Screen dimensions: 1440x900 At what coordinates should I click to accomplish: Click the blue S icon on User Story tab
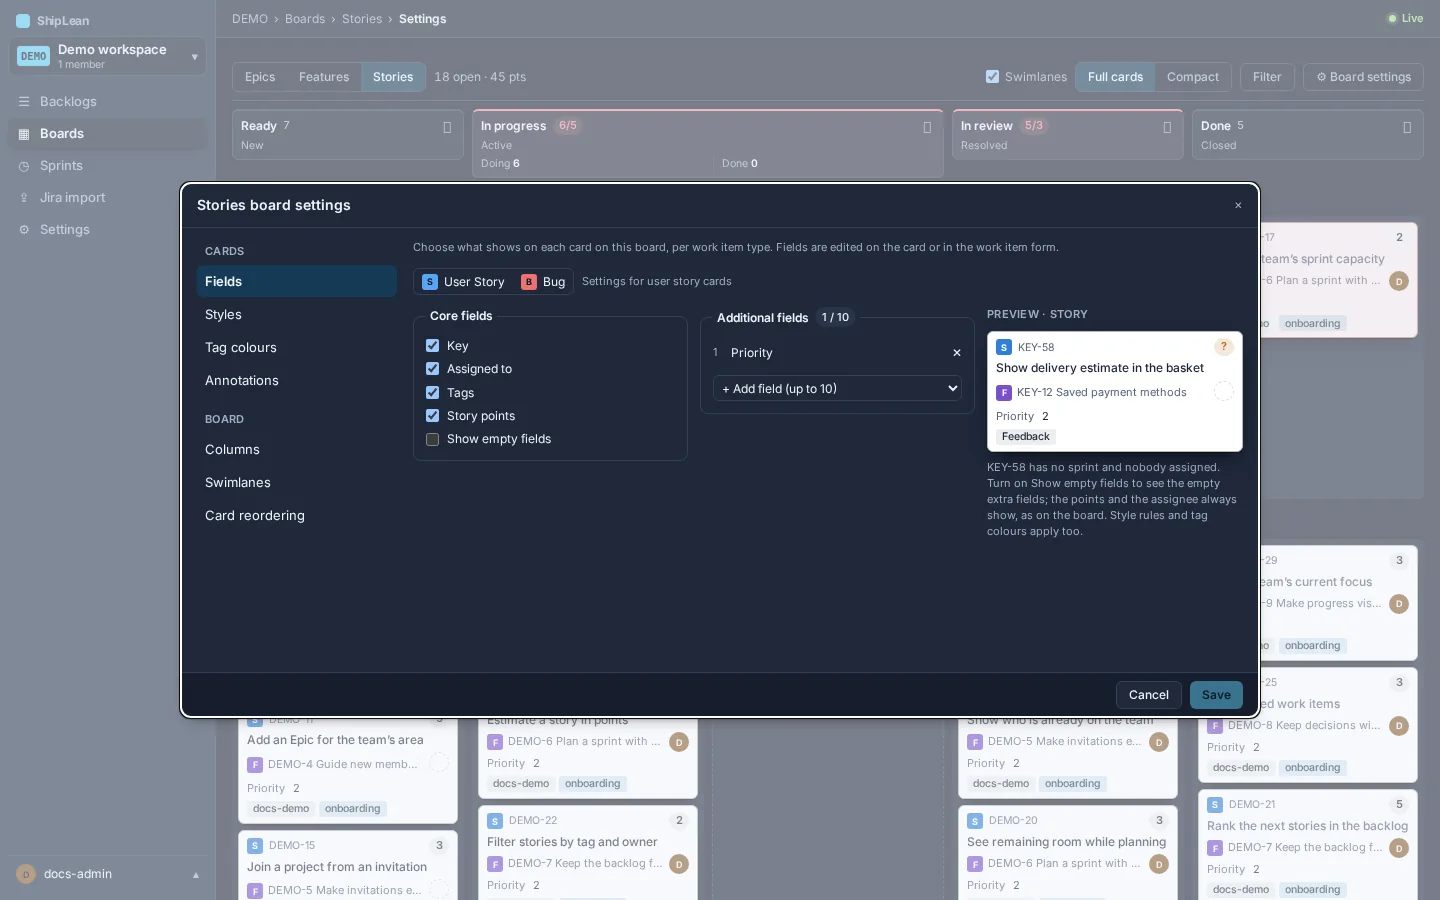(430, 282)
